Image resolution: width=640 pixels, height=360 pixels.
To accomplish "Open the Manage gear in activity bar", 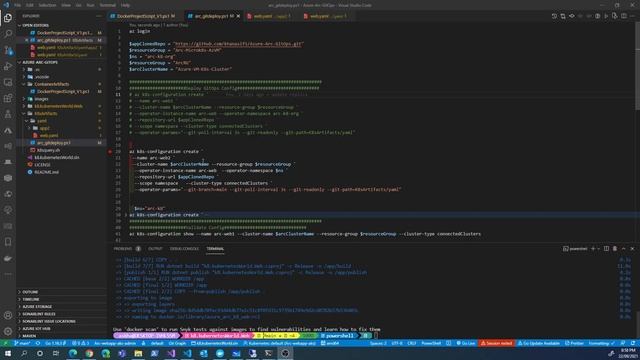I will 8,331.
